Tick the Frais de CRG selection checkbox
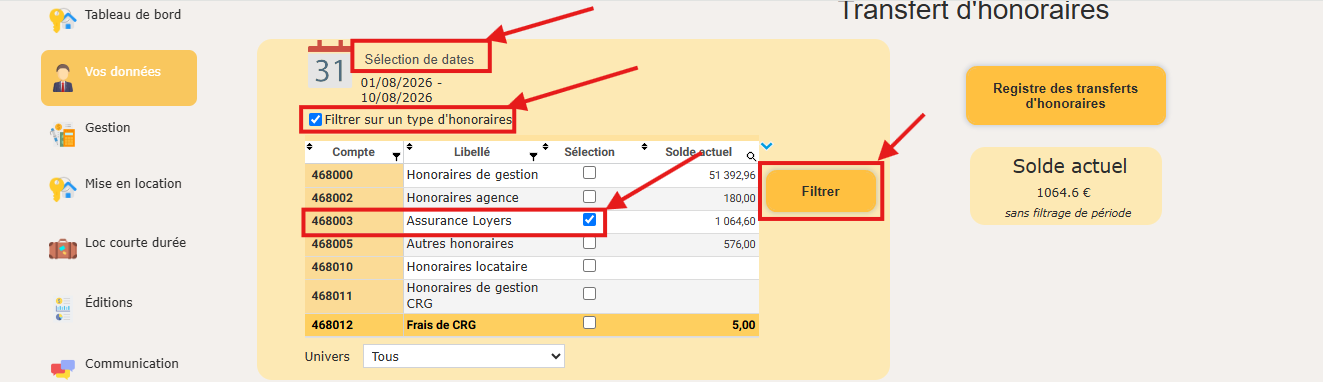 pos(589,323)
